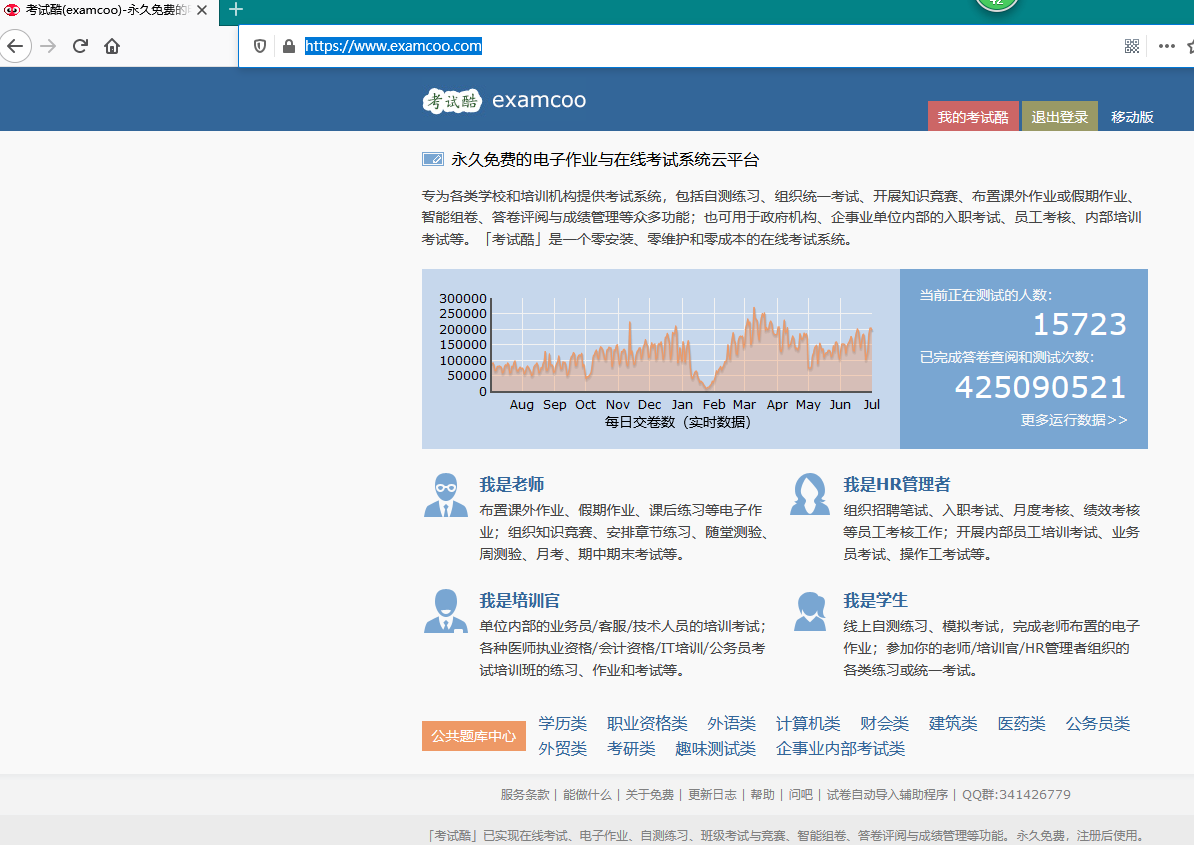The width and height of the screenshot is (1194, 845).
Task: Go back to the previous page
Action: click(x=15, y=46)
